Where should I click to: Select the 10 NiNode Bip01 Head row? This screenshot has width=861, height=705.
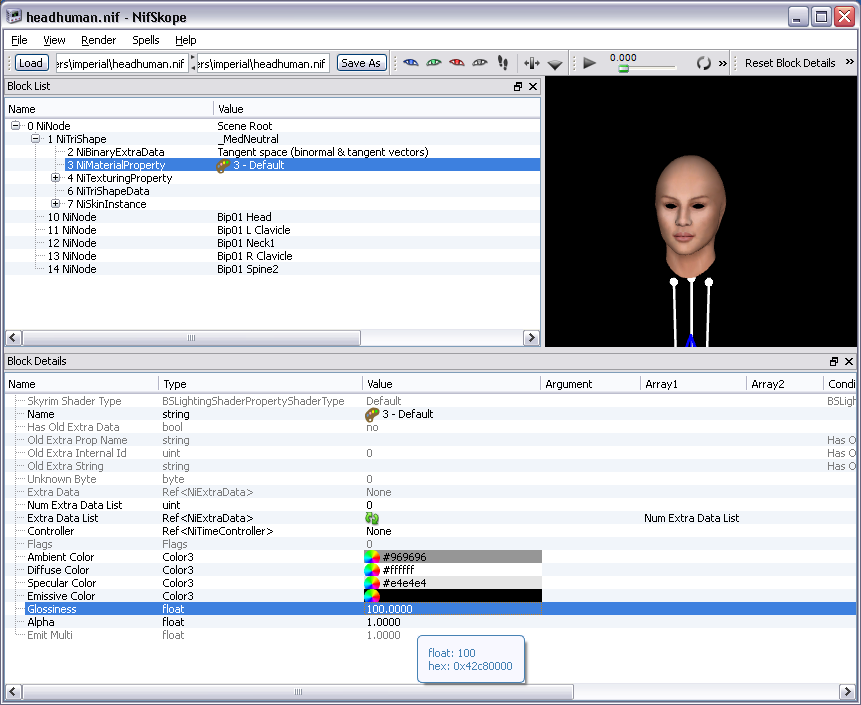(72, 217)
